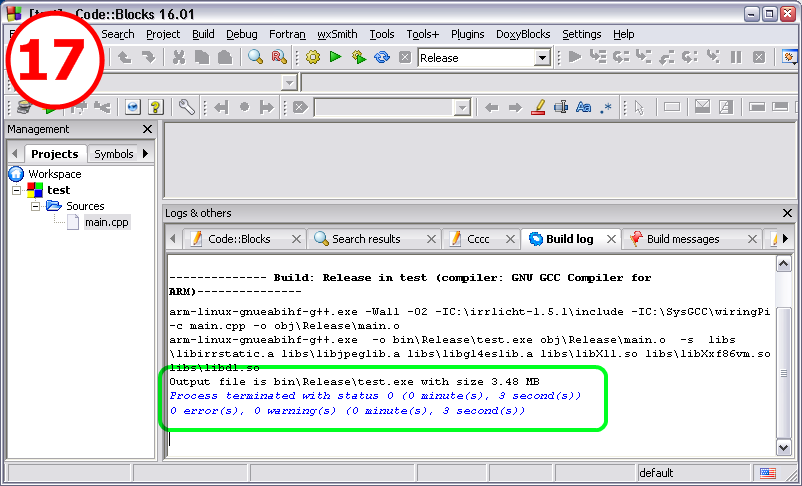Image resolution: width=802 pixels, height=486 pixels.
Task: Start debugger with the Debug/Continue arrow
Action: [x=575, y=57]
